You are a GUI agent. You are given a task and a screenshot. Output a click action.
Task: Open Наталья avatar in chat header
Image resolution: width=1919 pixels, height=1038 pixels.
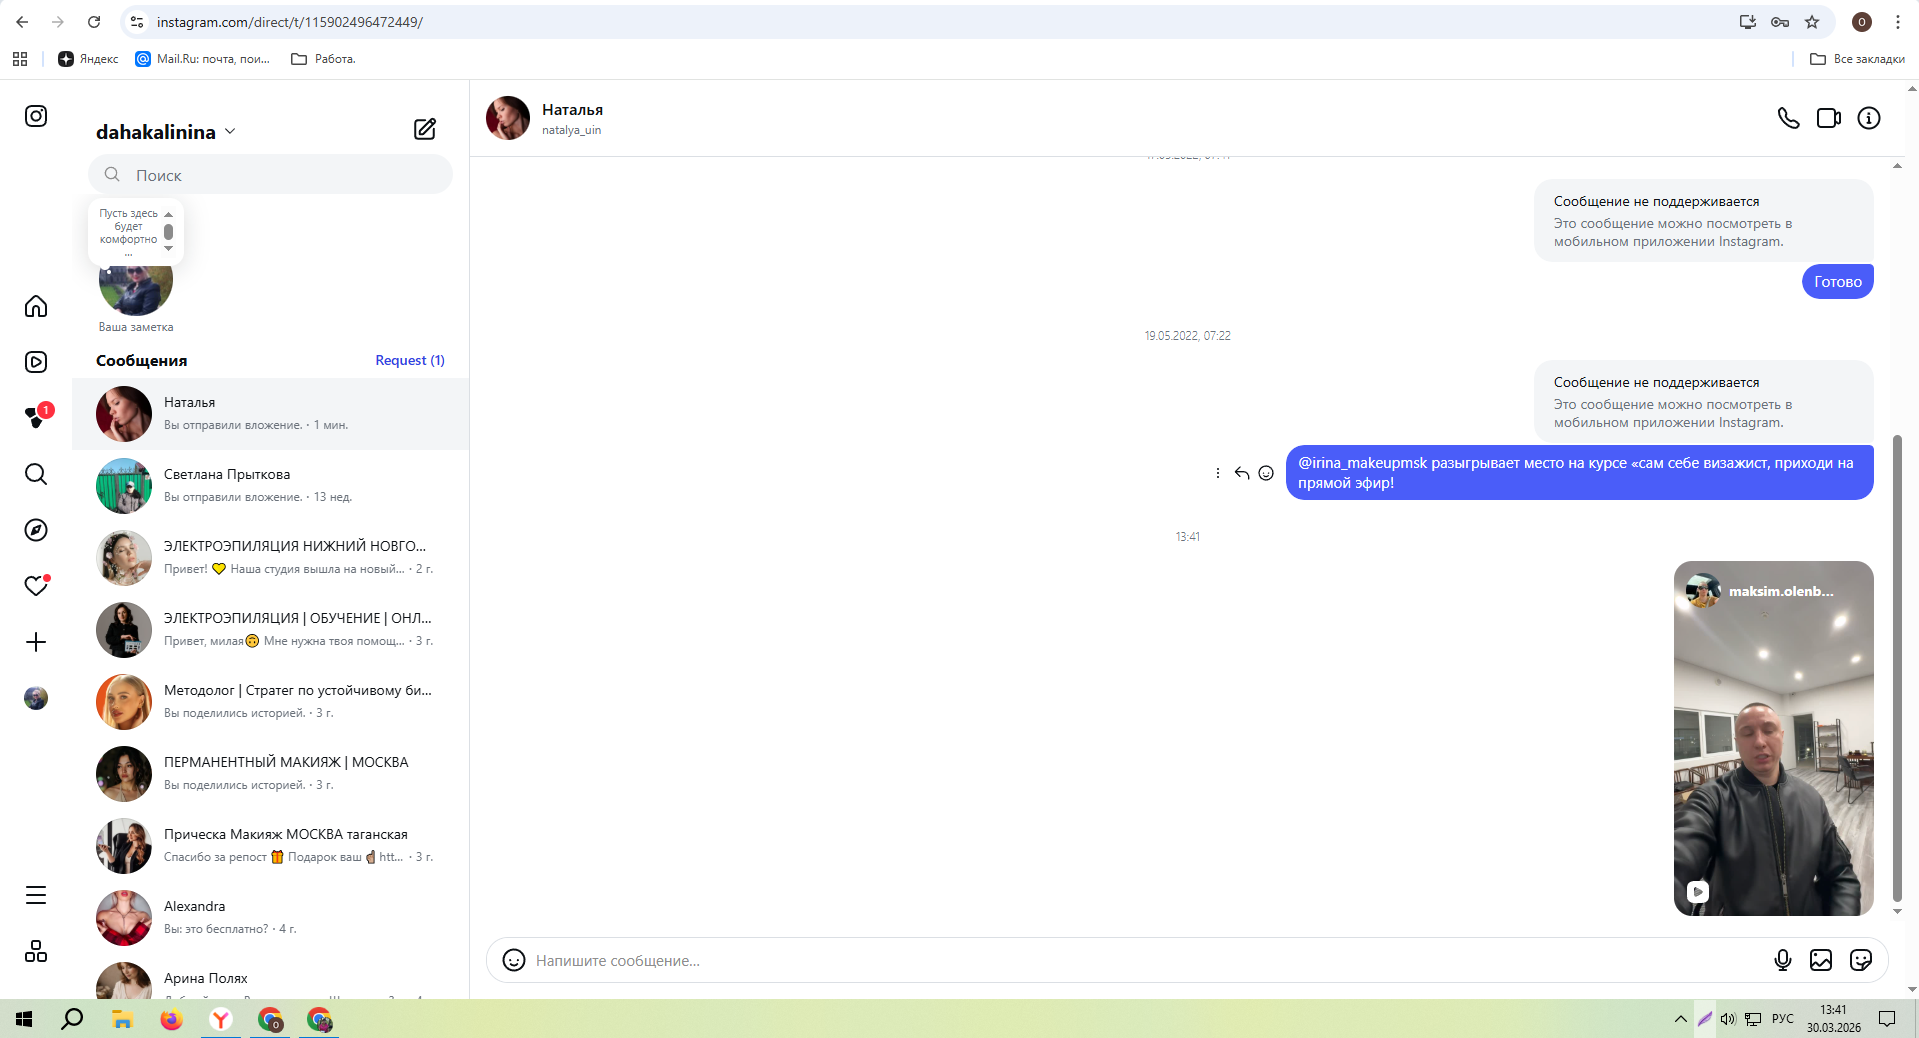(508, 118)
